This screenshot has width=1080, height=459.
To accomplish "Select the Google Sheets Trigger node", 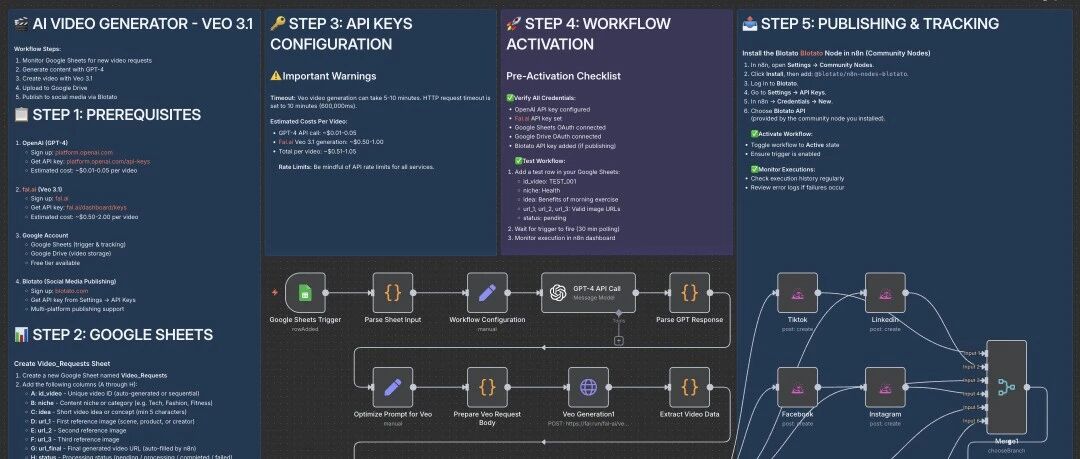I will (305, 293).
